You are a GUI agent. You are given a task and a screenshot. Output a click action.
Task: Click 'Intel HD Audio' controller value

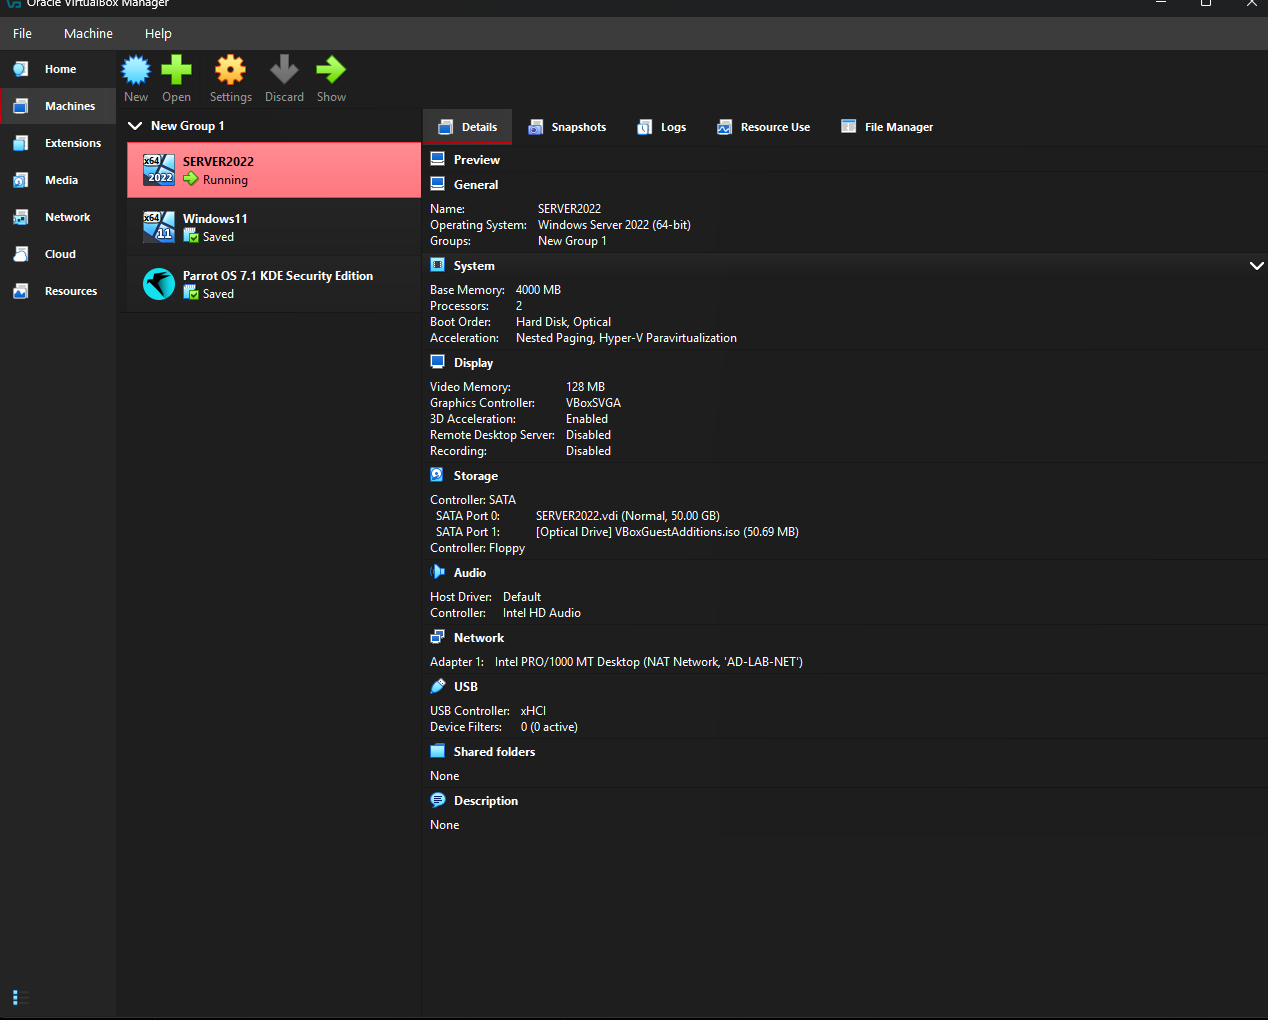541,613
